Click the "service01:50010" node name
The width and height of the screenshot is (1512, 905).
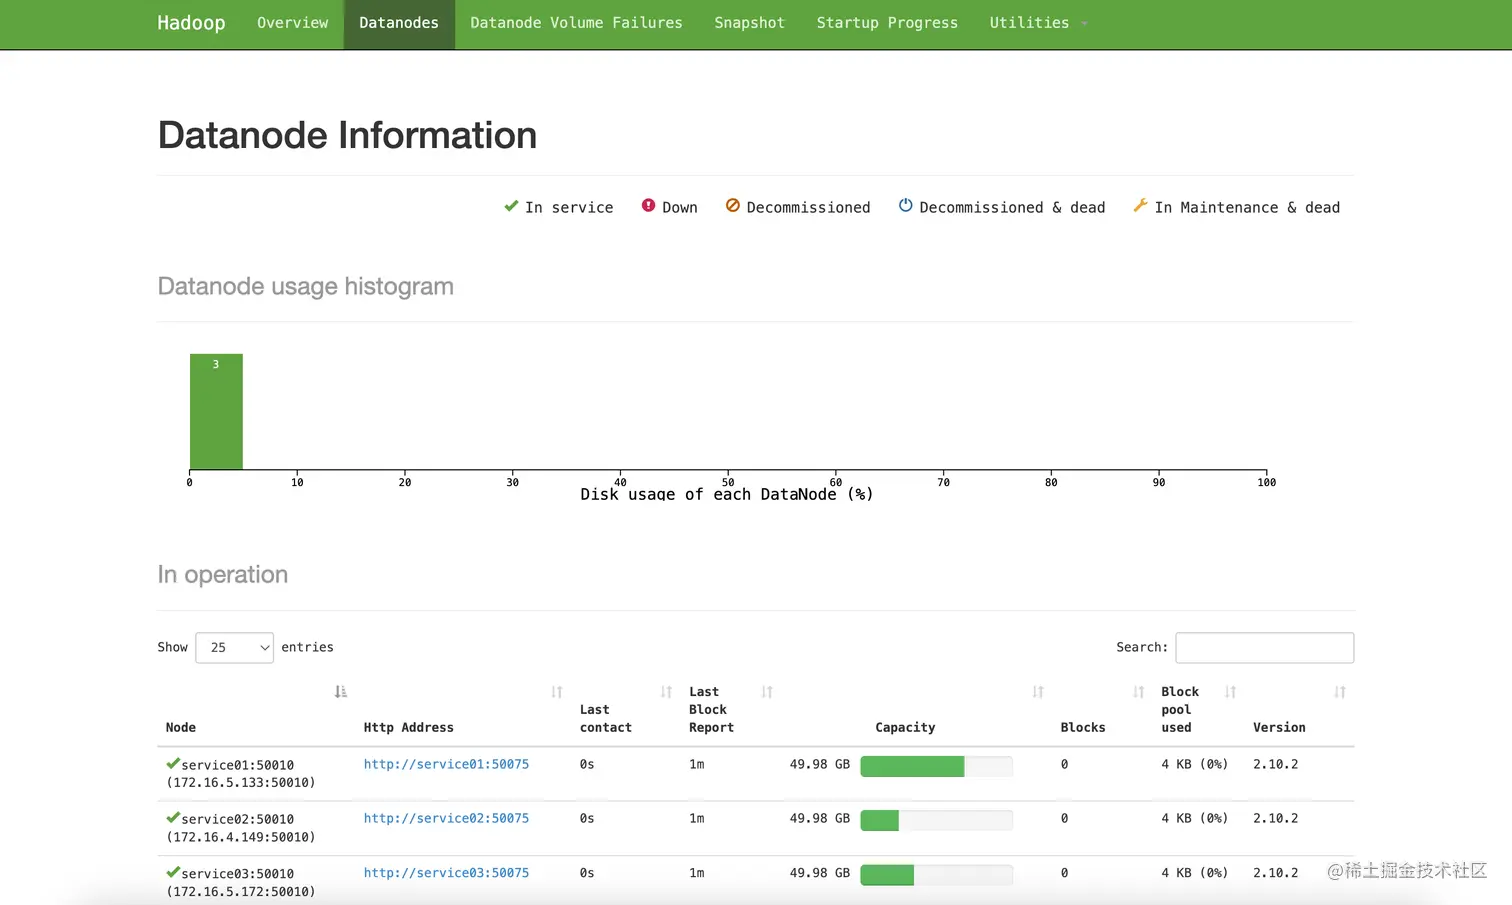238,765
